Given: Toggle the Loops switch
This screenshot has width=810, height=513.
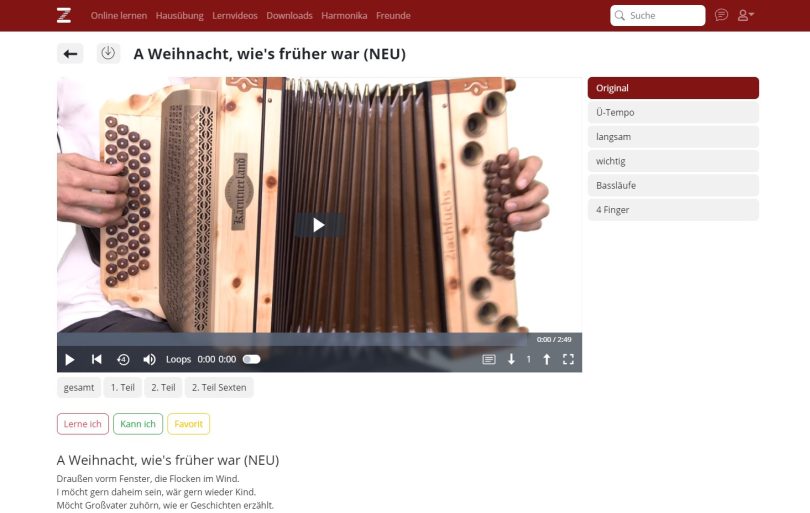Looking at the screenshot, I should [252, 360].
